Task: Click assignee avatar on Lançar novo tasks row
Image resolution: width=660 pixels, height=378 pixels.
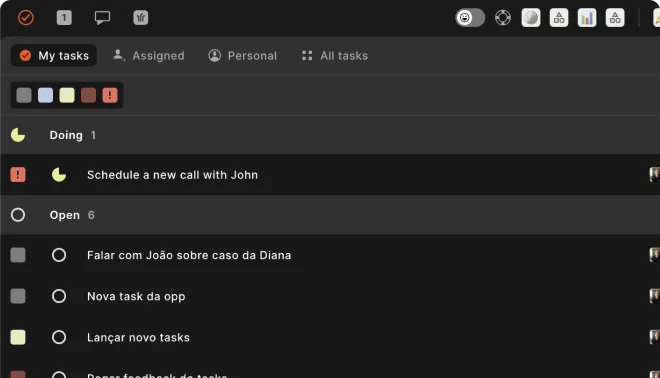Action: pos(655,337)
